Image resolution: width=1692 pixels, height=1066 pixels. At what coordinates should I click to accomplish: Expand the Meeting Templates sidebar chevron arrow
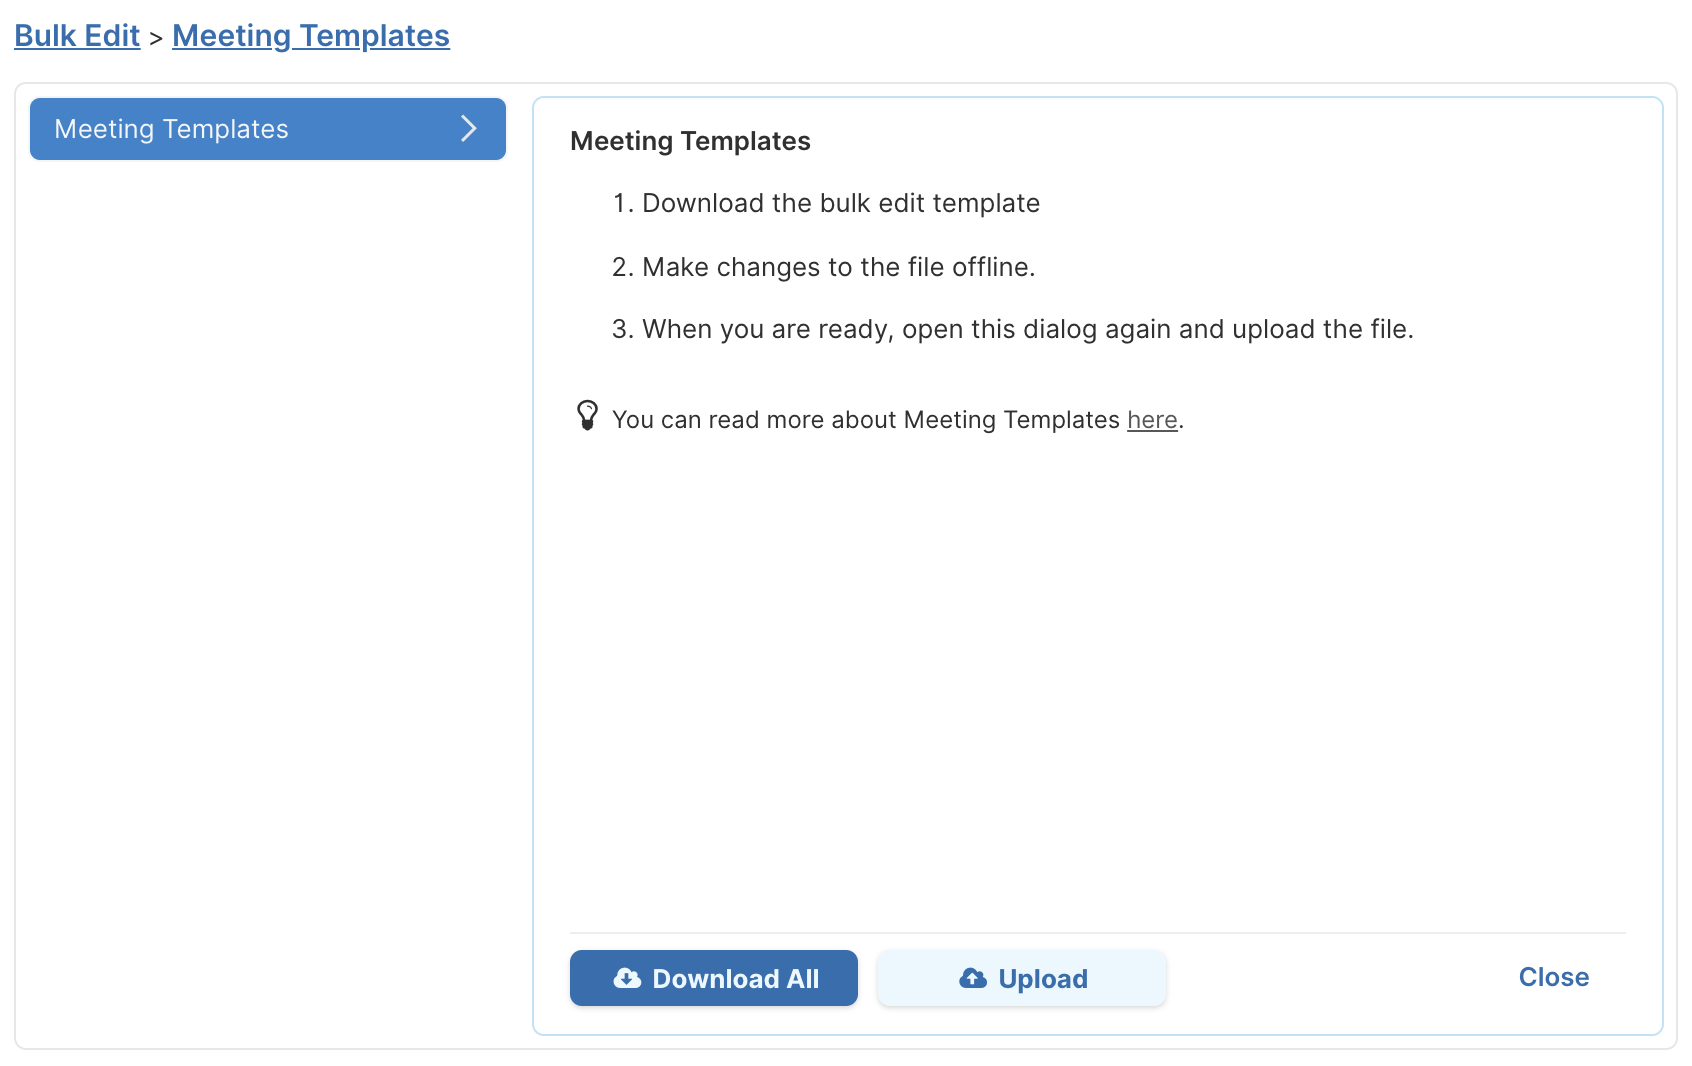pos(468,128)
